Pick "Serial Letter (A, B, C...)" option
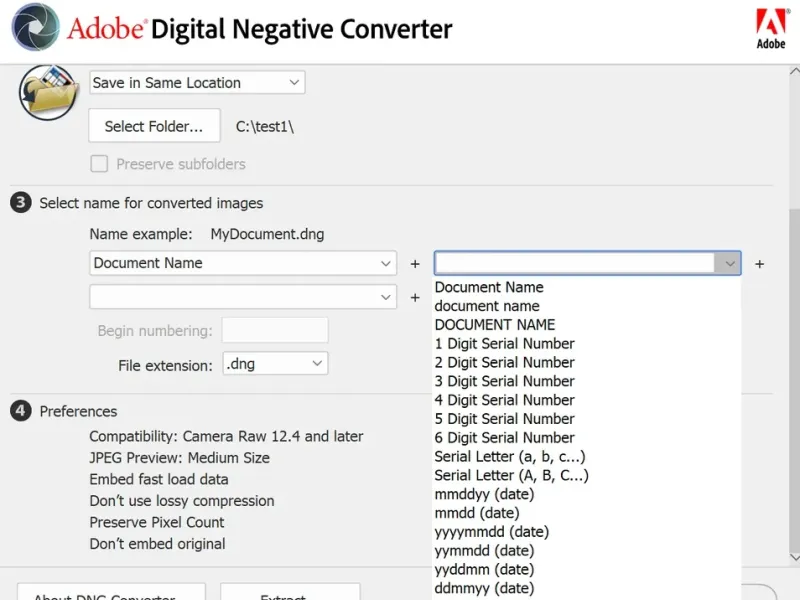The width and height of the screenshot is (800, 600). click(511, 475)
